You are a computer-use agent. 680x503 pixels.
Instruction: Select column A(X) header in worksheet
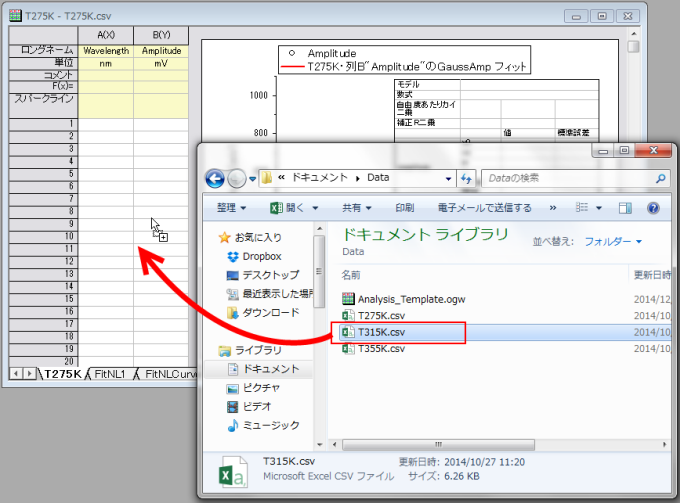[106, 35]
